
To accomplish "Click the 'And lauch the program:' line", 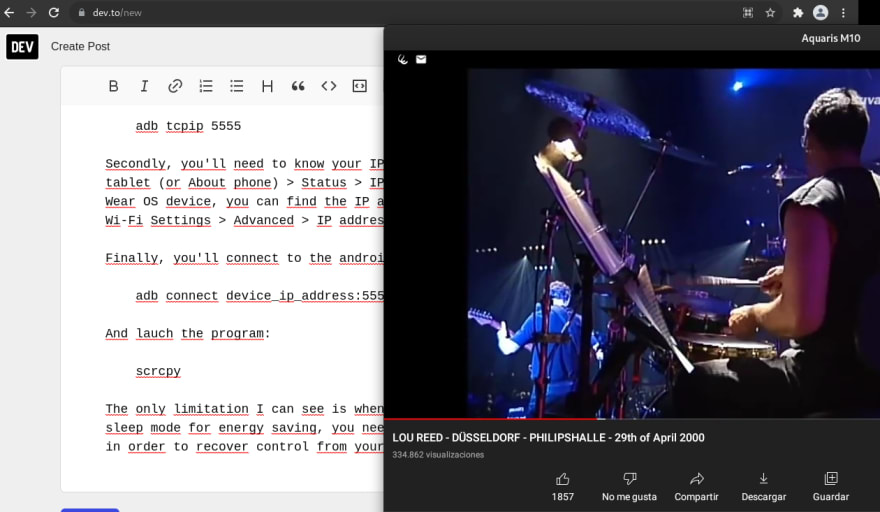I will click(188, 333).
